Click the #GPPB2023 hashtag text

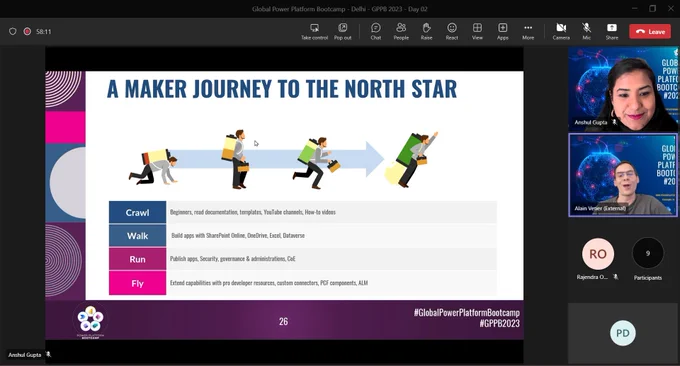[x=499, y=323]
